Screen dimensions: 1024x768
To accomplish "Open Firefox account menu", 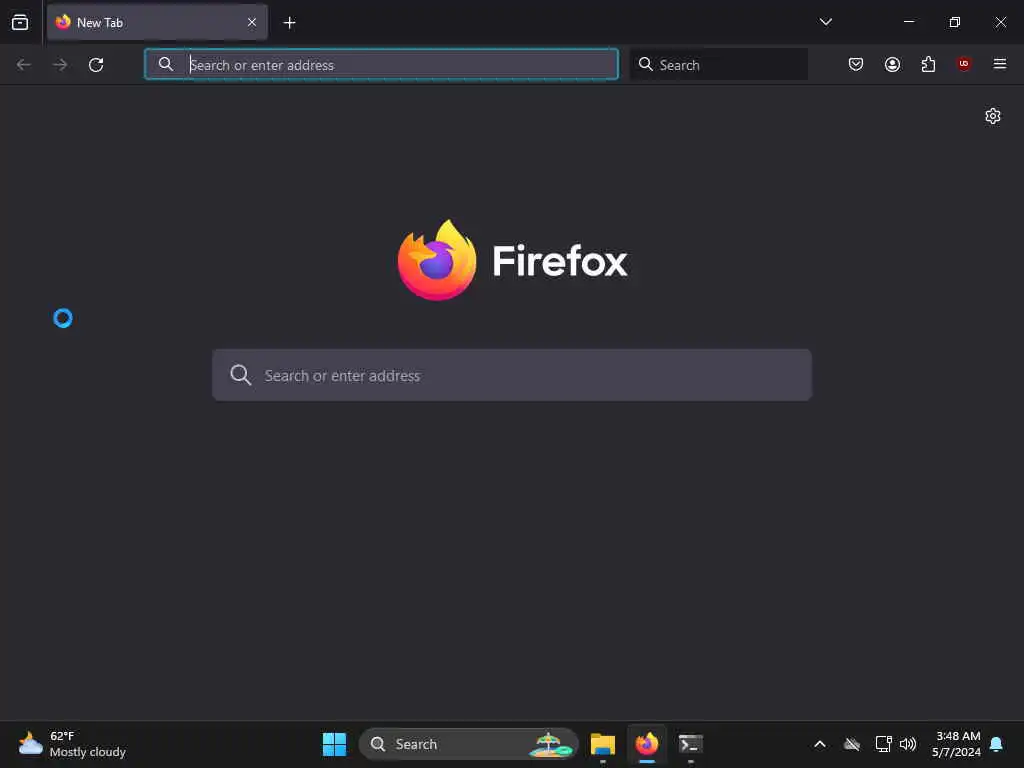I will point(892,64).
